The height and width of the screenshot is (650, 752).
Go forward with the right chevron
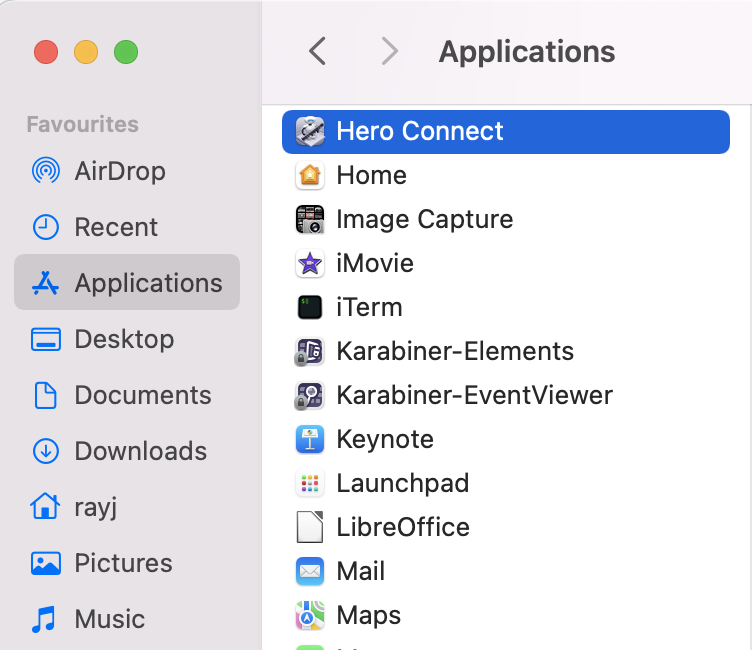(389, 51)
